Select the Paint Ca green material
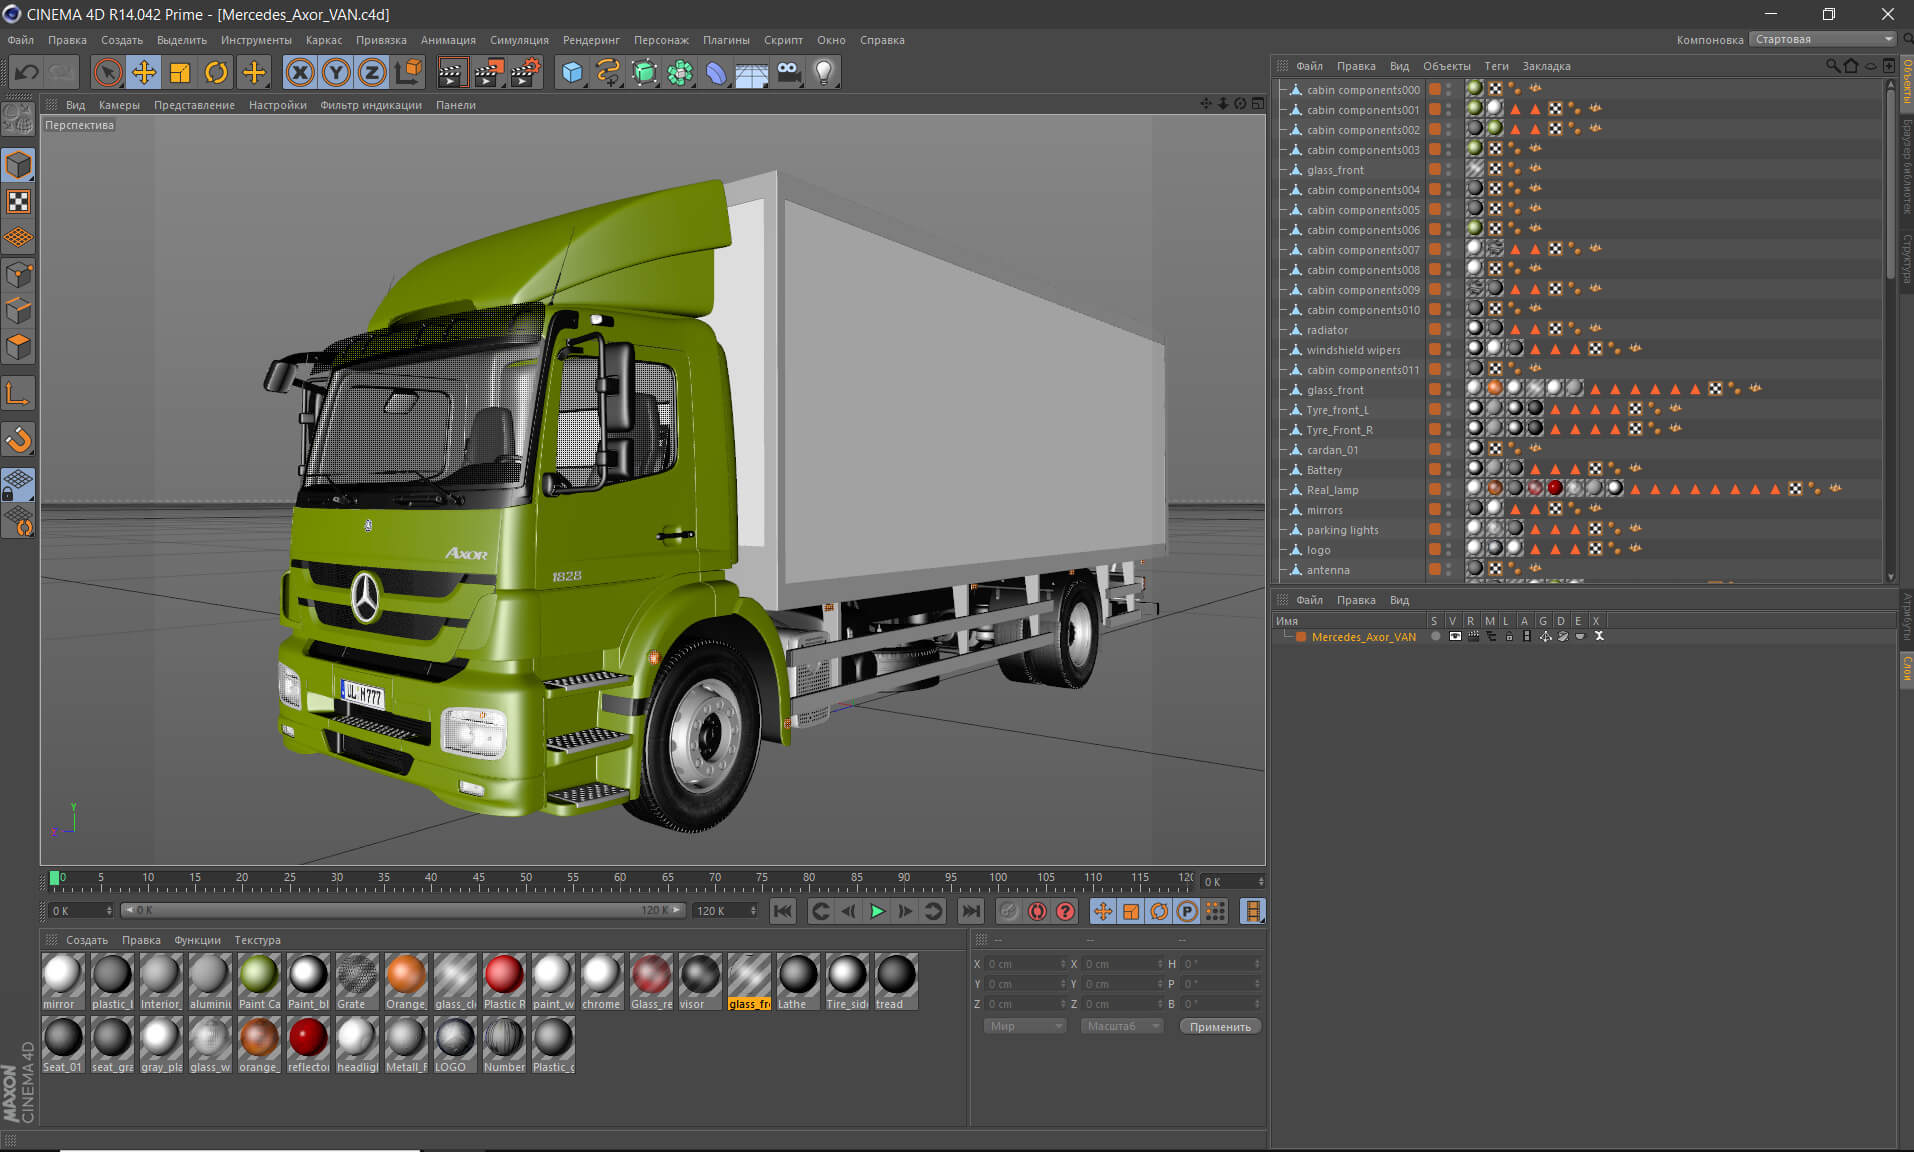Viewport: 1914px width, 1152px height. coord(259,982)
